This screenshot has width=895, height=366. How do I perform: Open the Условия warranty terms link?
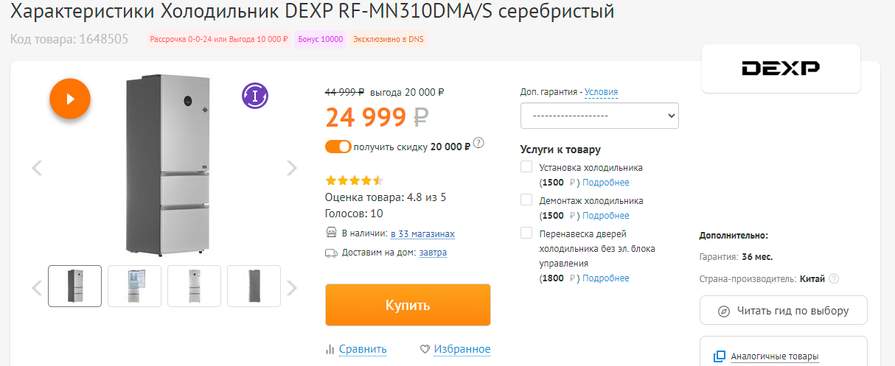click(x=601, y=92)
